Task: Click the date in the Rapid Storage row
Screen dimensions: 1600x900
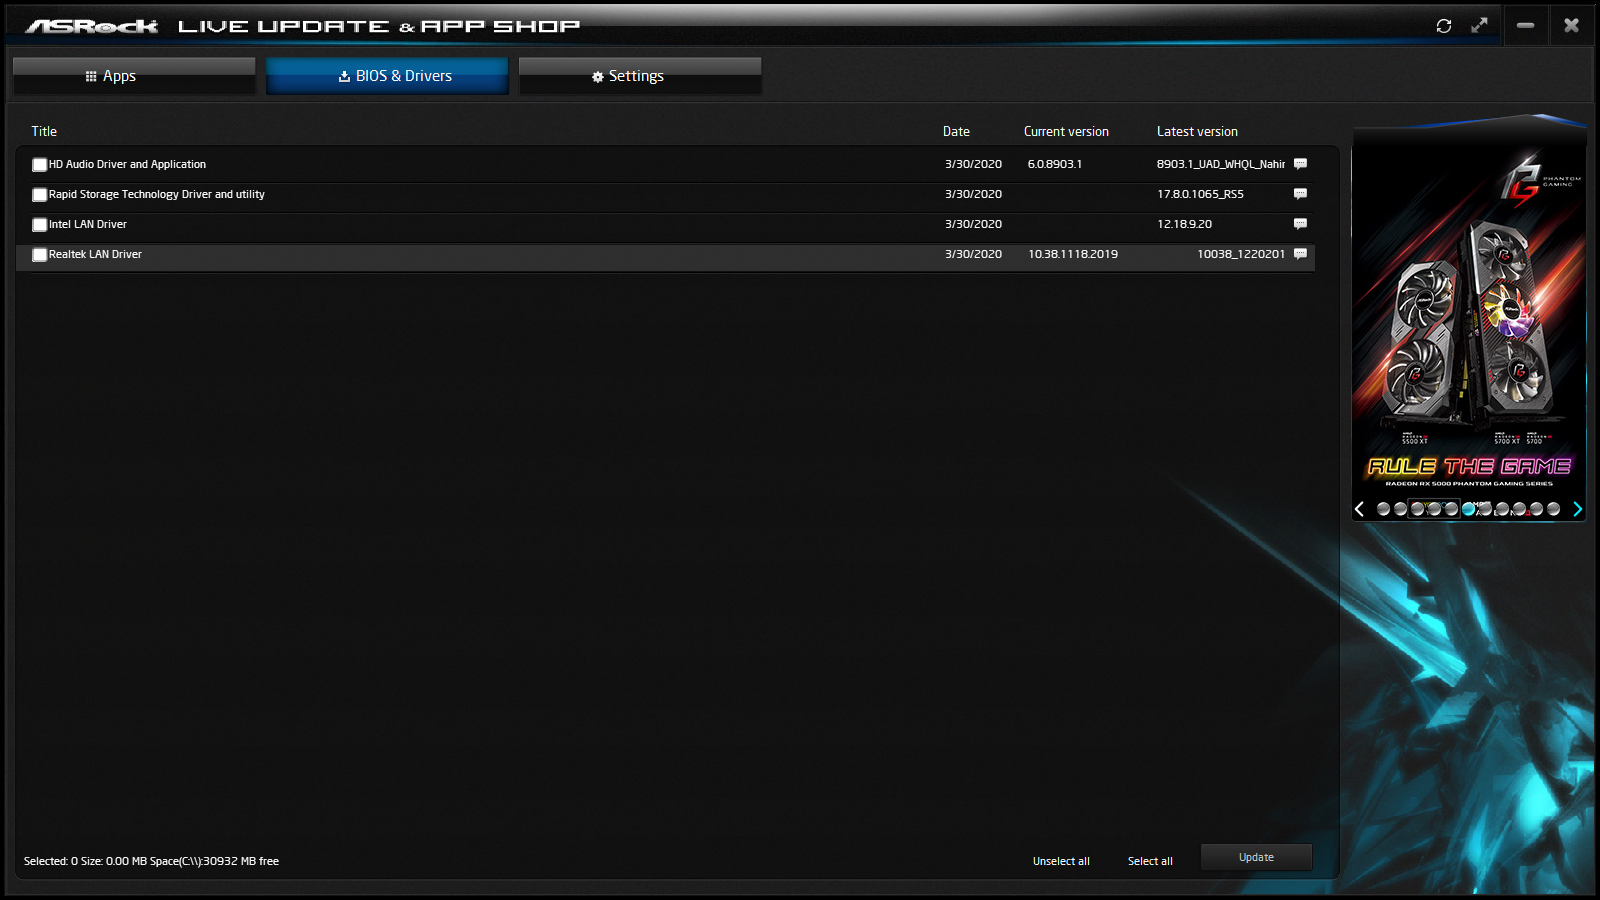Action: (x=973, y=194)
